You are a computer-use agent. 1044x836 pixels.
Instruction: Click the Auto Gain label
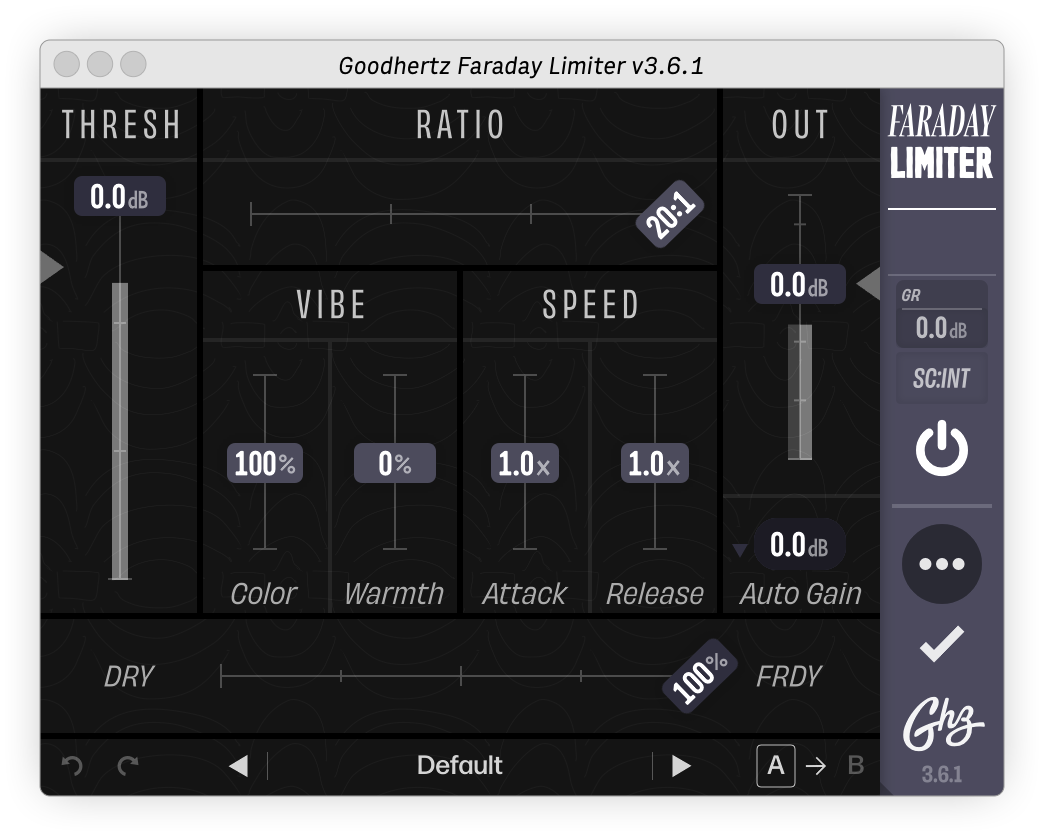tap(800, 593)
